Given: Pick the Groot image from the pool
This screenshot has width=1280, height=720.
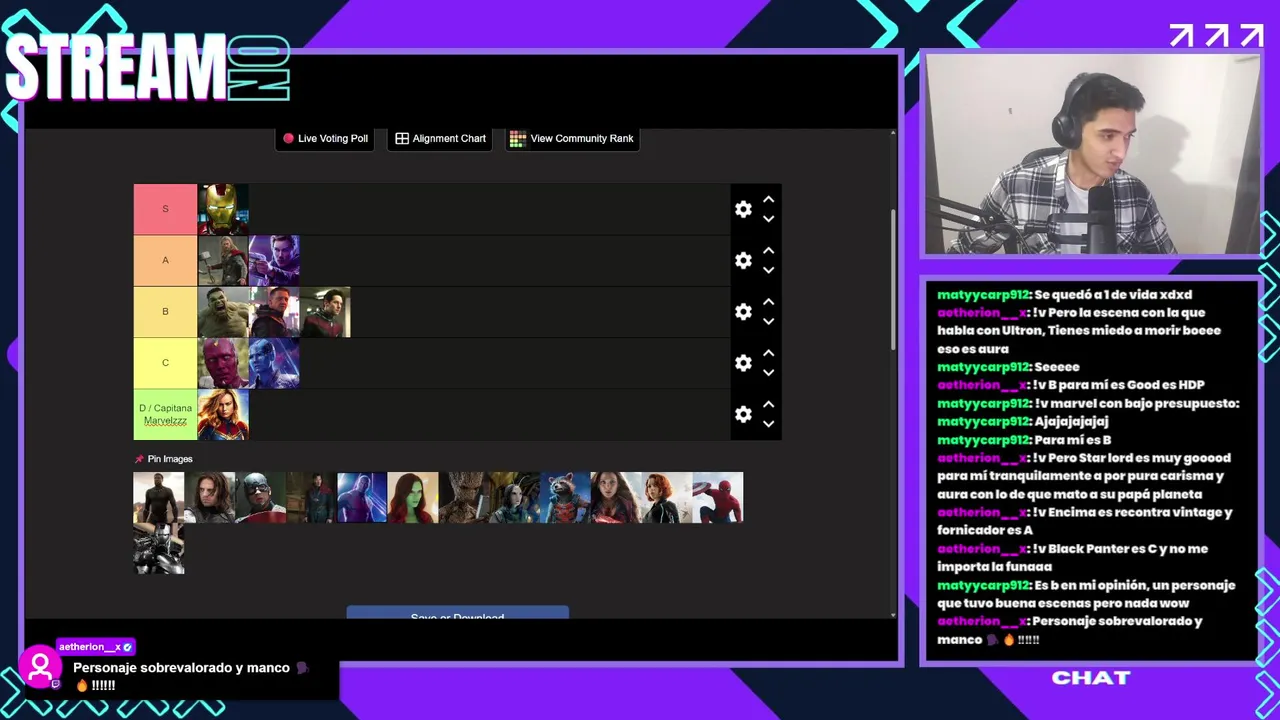Looking at the screenshot, I should tap(464, 497).
